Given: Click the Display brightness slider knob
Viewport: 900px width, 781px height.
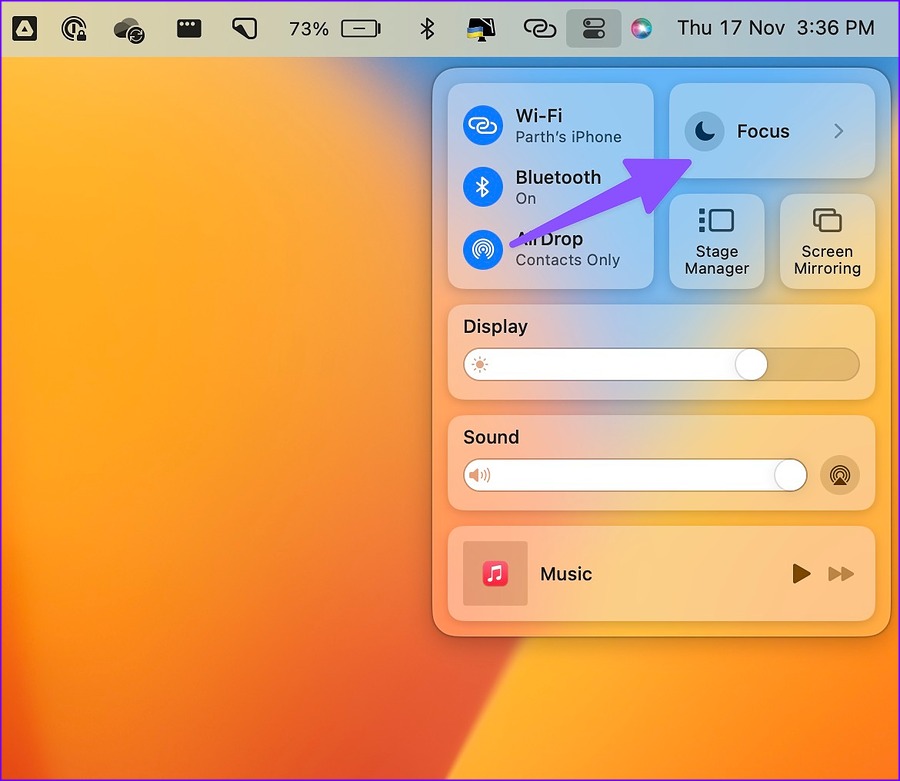Looking at the screenshot, I should click(x=751, y=364).
